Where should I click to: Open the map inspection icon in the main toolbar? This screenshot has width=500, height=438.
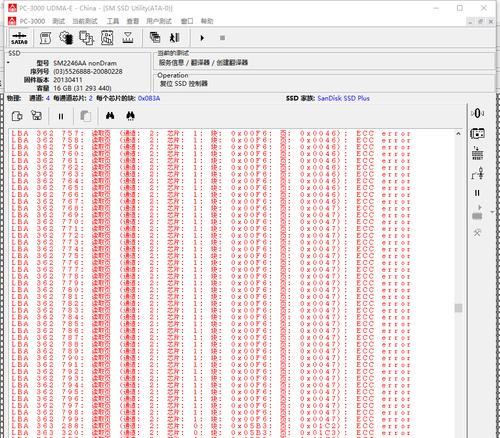tap(107, 38)
